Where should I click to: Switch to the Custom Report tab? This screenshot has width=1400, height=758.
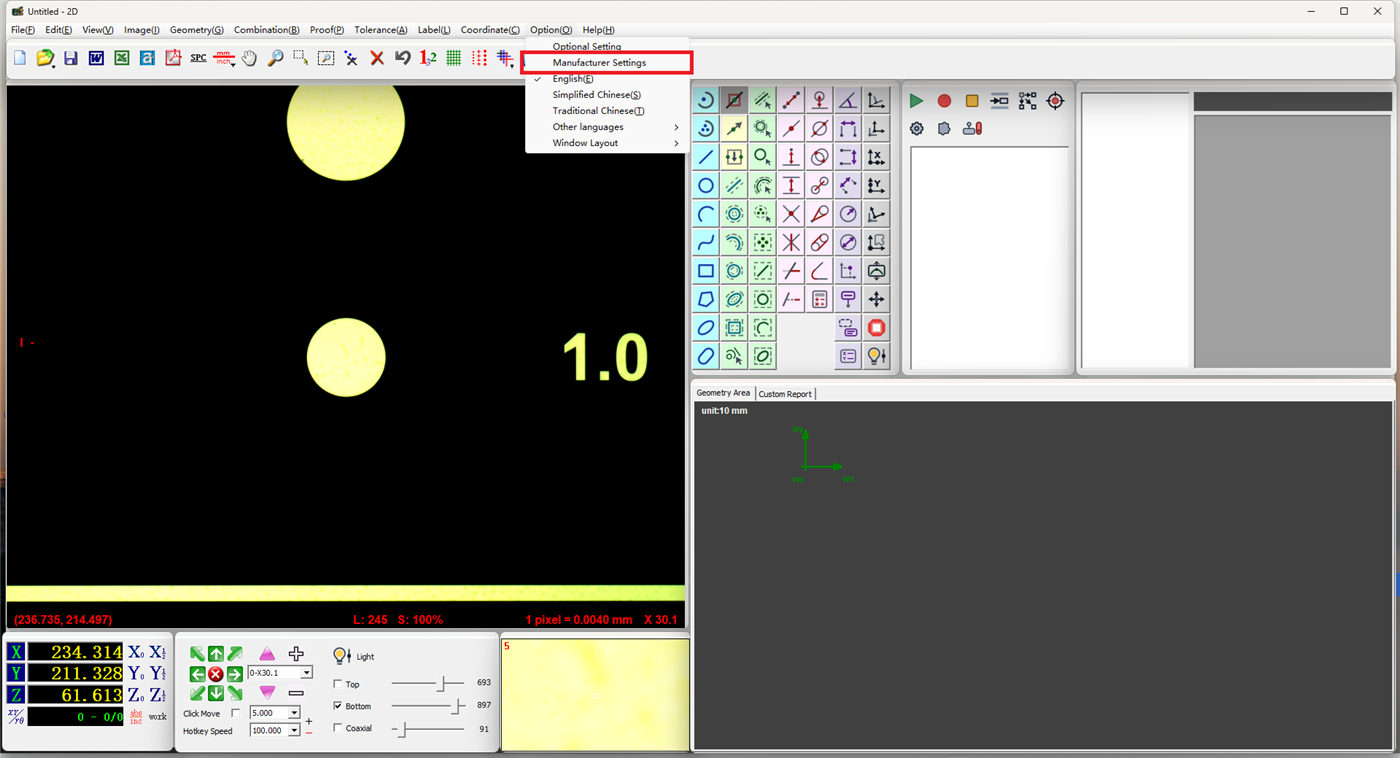pos(785,394)
